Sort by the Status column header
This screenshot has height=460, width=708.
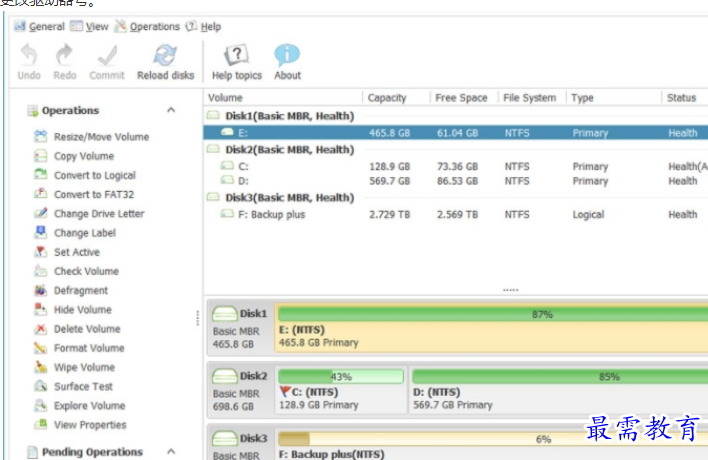pyautogui.click(x=685, y=98)
